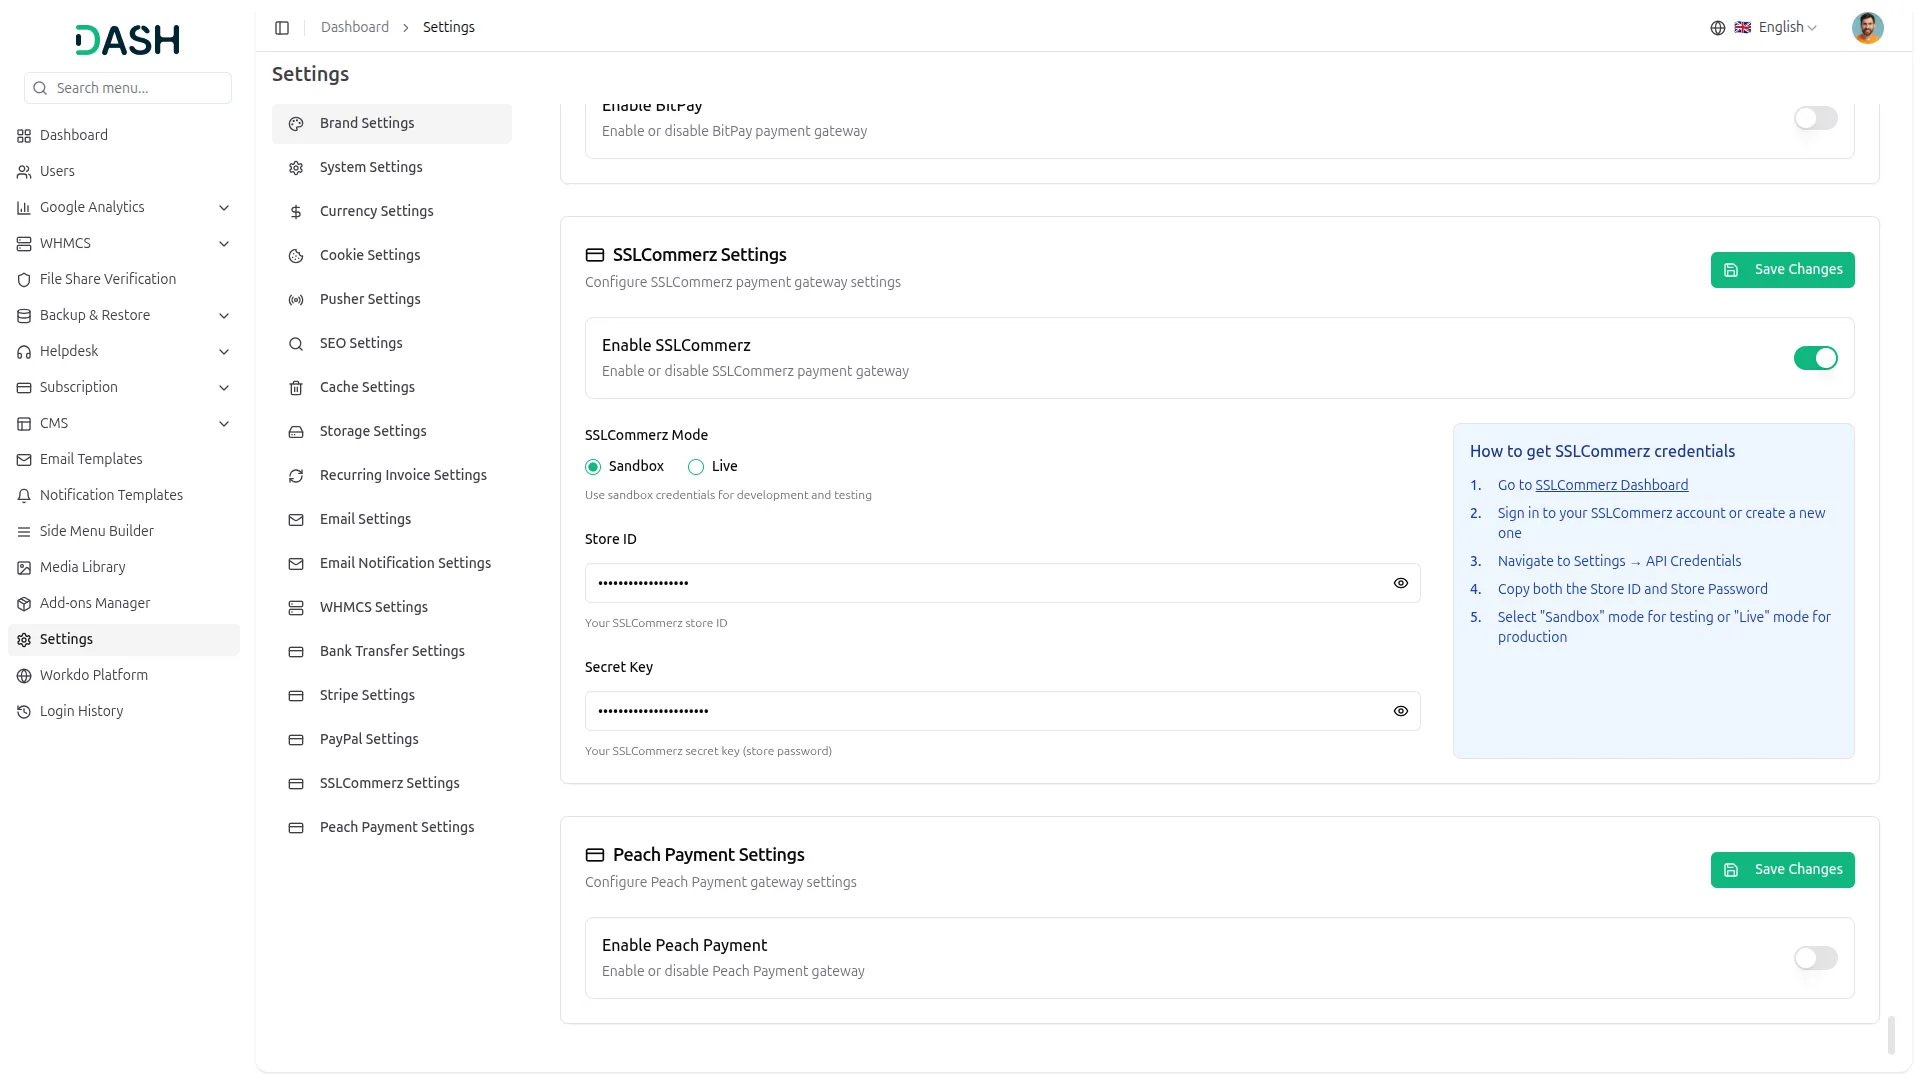Click the Email Templates envelope icon
Viewport: 1920px width, 1080px height.
coord(24,460)
